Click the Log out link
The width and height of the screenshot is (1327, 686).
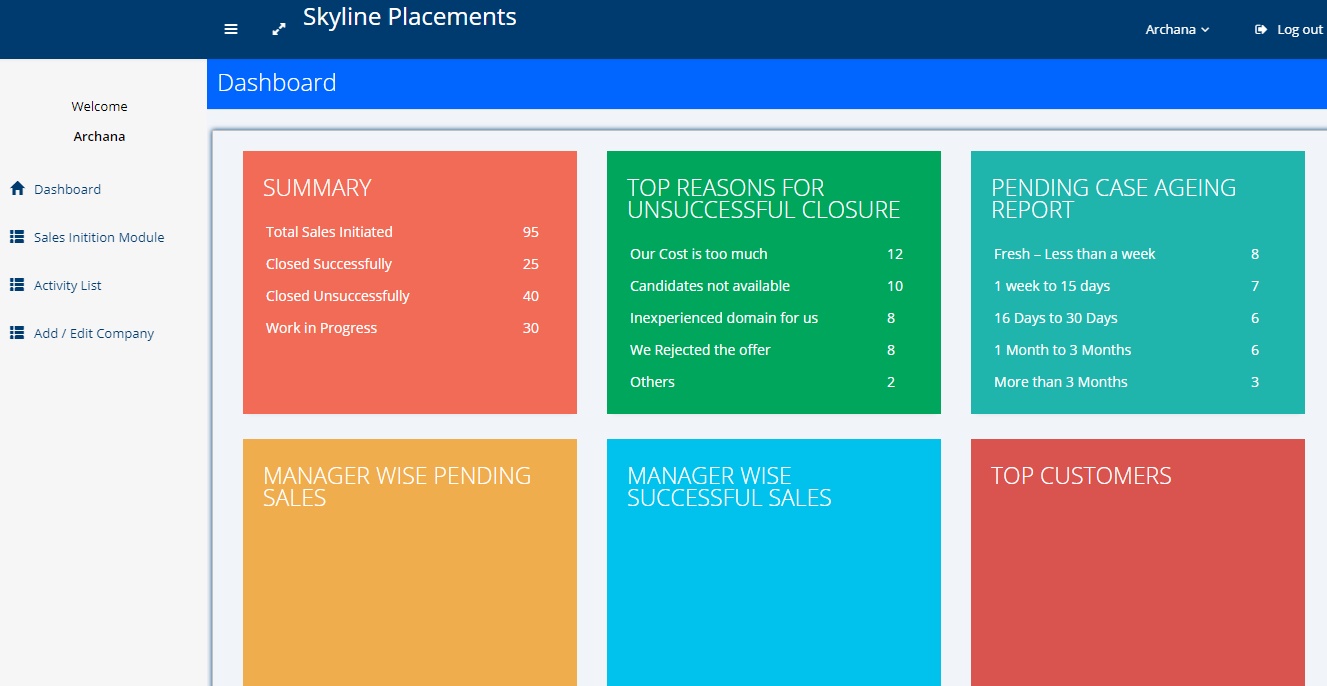[1289, 30]
